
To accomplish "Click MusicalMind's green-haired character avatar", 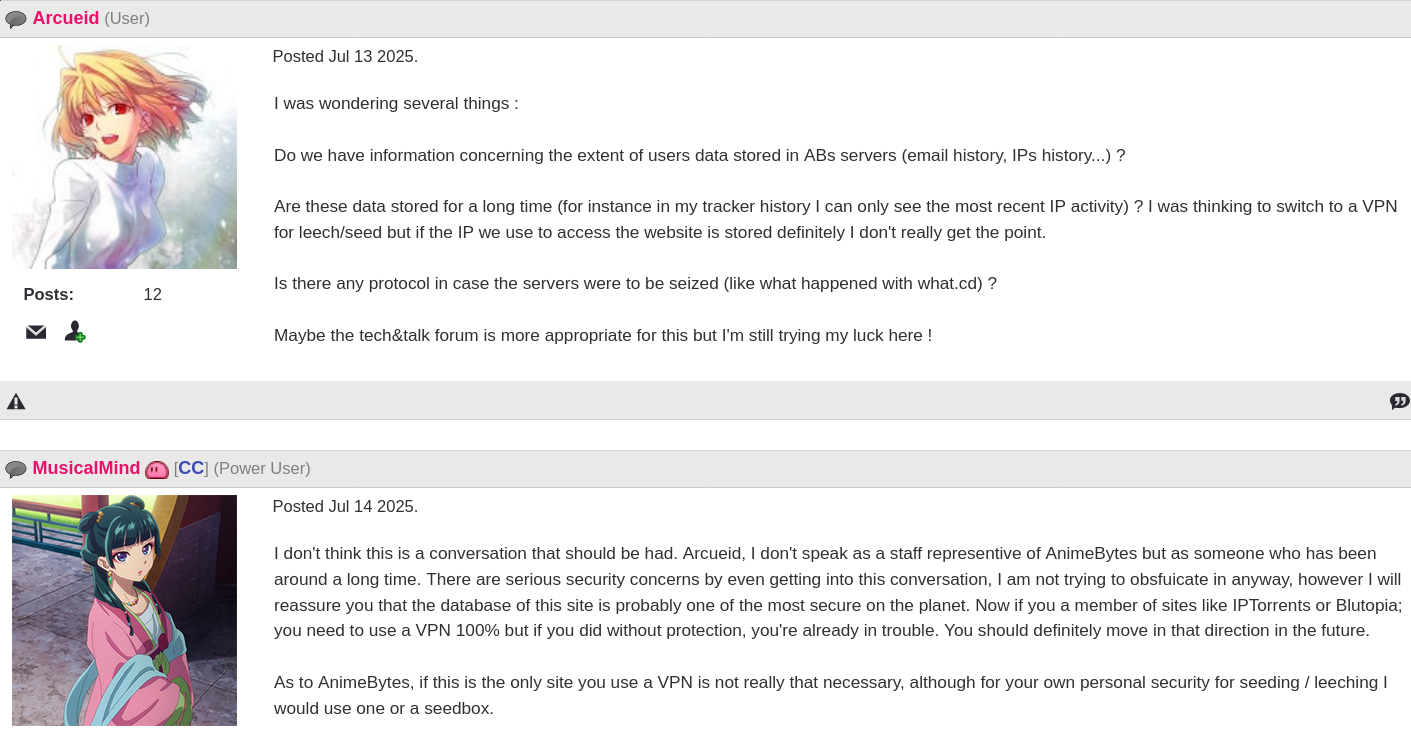I will [x=124, y=610].
